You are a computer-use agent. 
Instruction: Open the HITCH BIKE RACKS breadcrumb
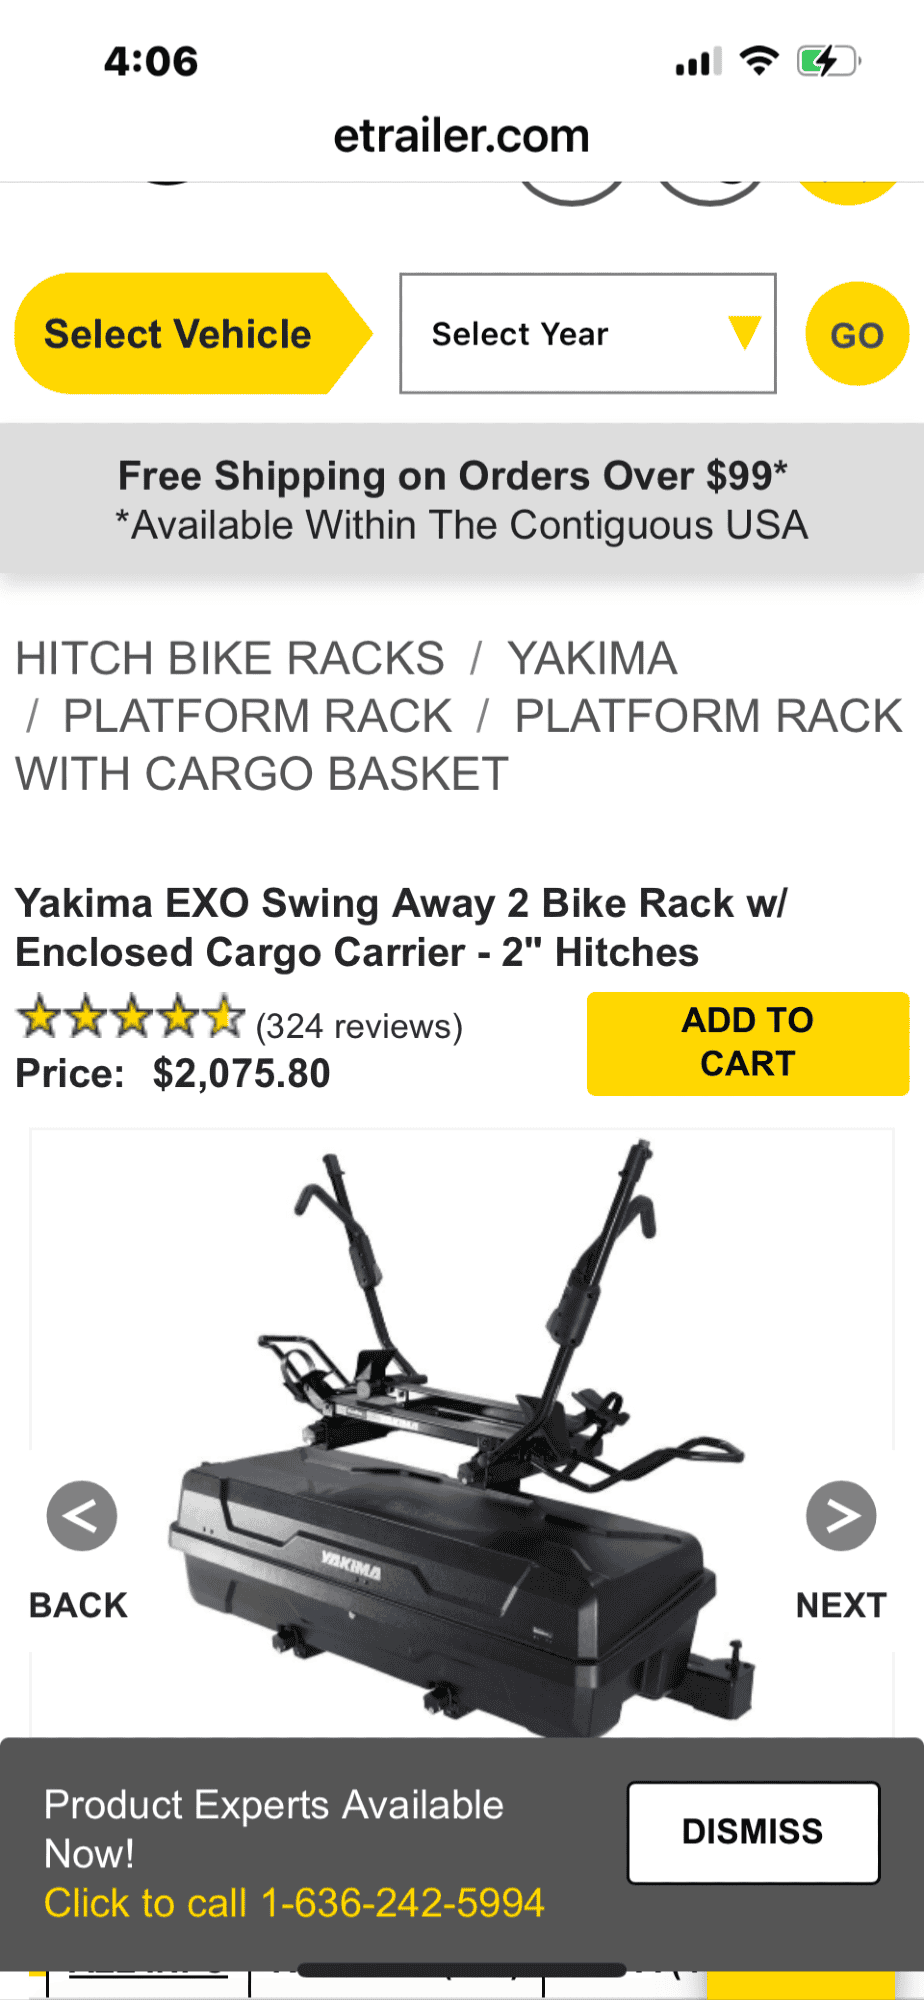click(230, 658)
